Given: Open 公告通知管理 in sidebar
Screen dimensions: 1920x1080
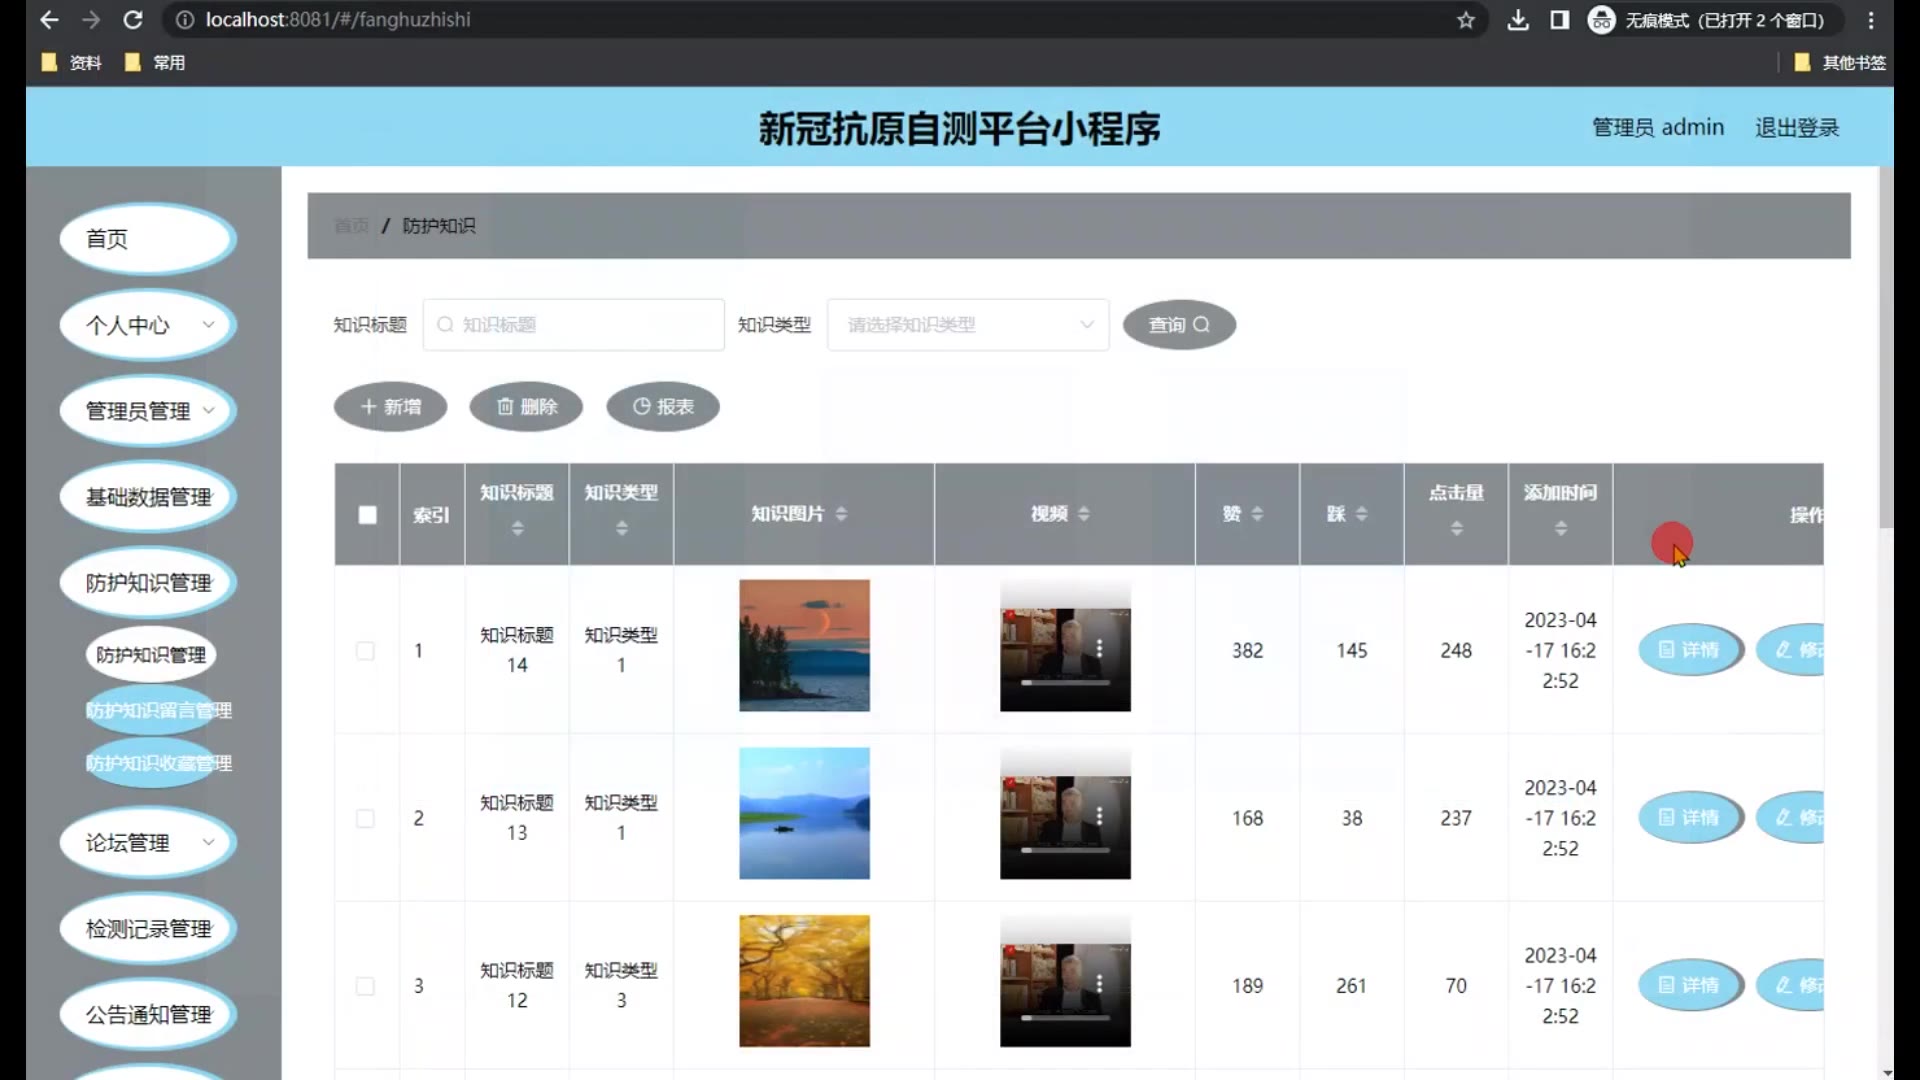Looking at the screenshot, I should click(x=148, y=1015).
